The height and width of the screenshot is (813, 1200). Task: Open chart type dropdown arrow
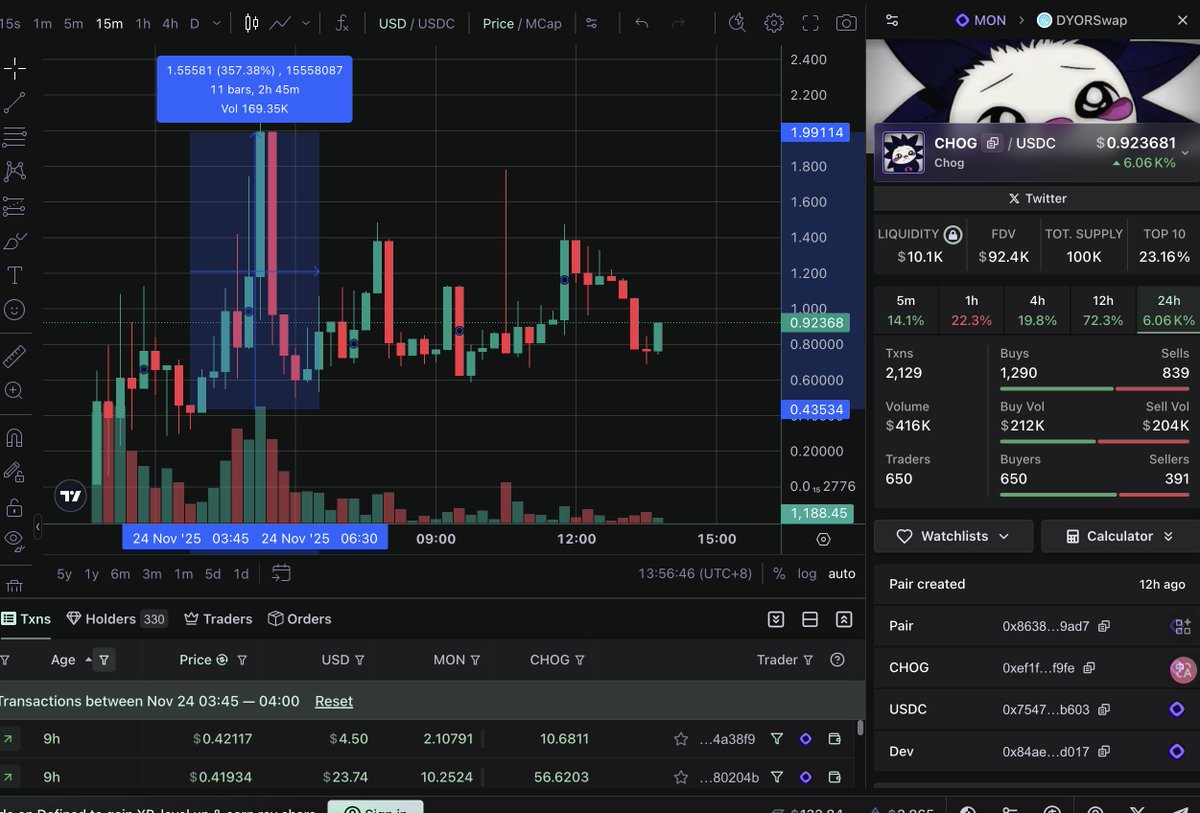tap(306, 23)
